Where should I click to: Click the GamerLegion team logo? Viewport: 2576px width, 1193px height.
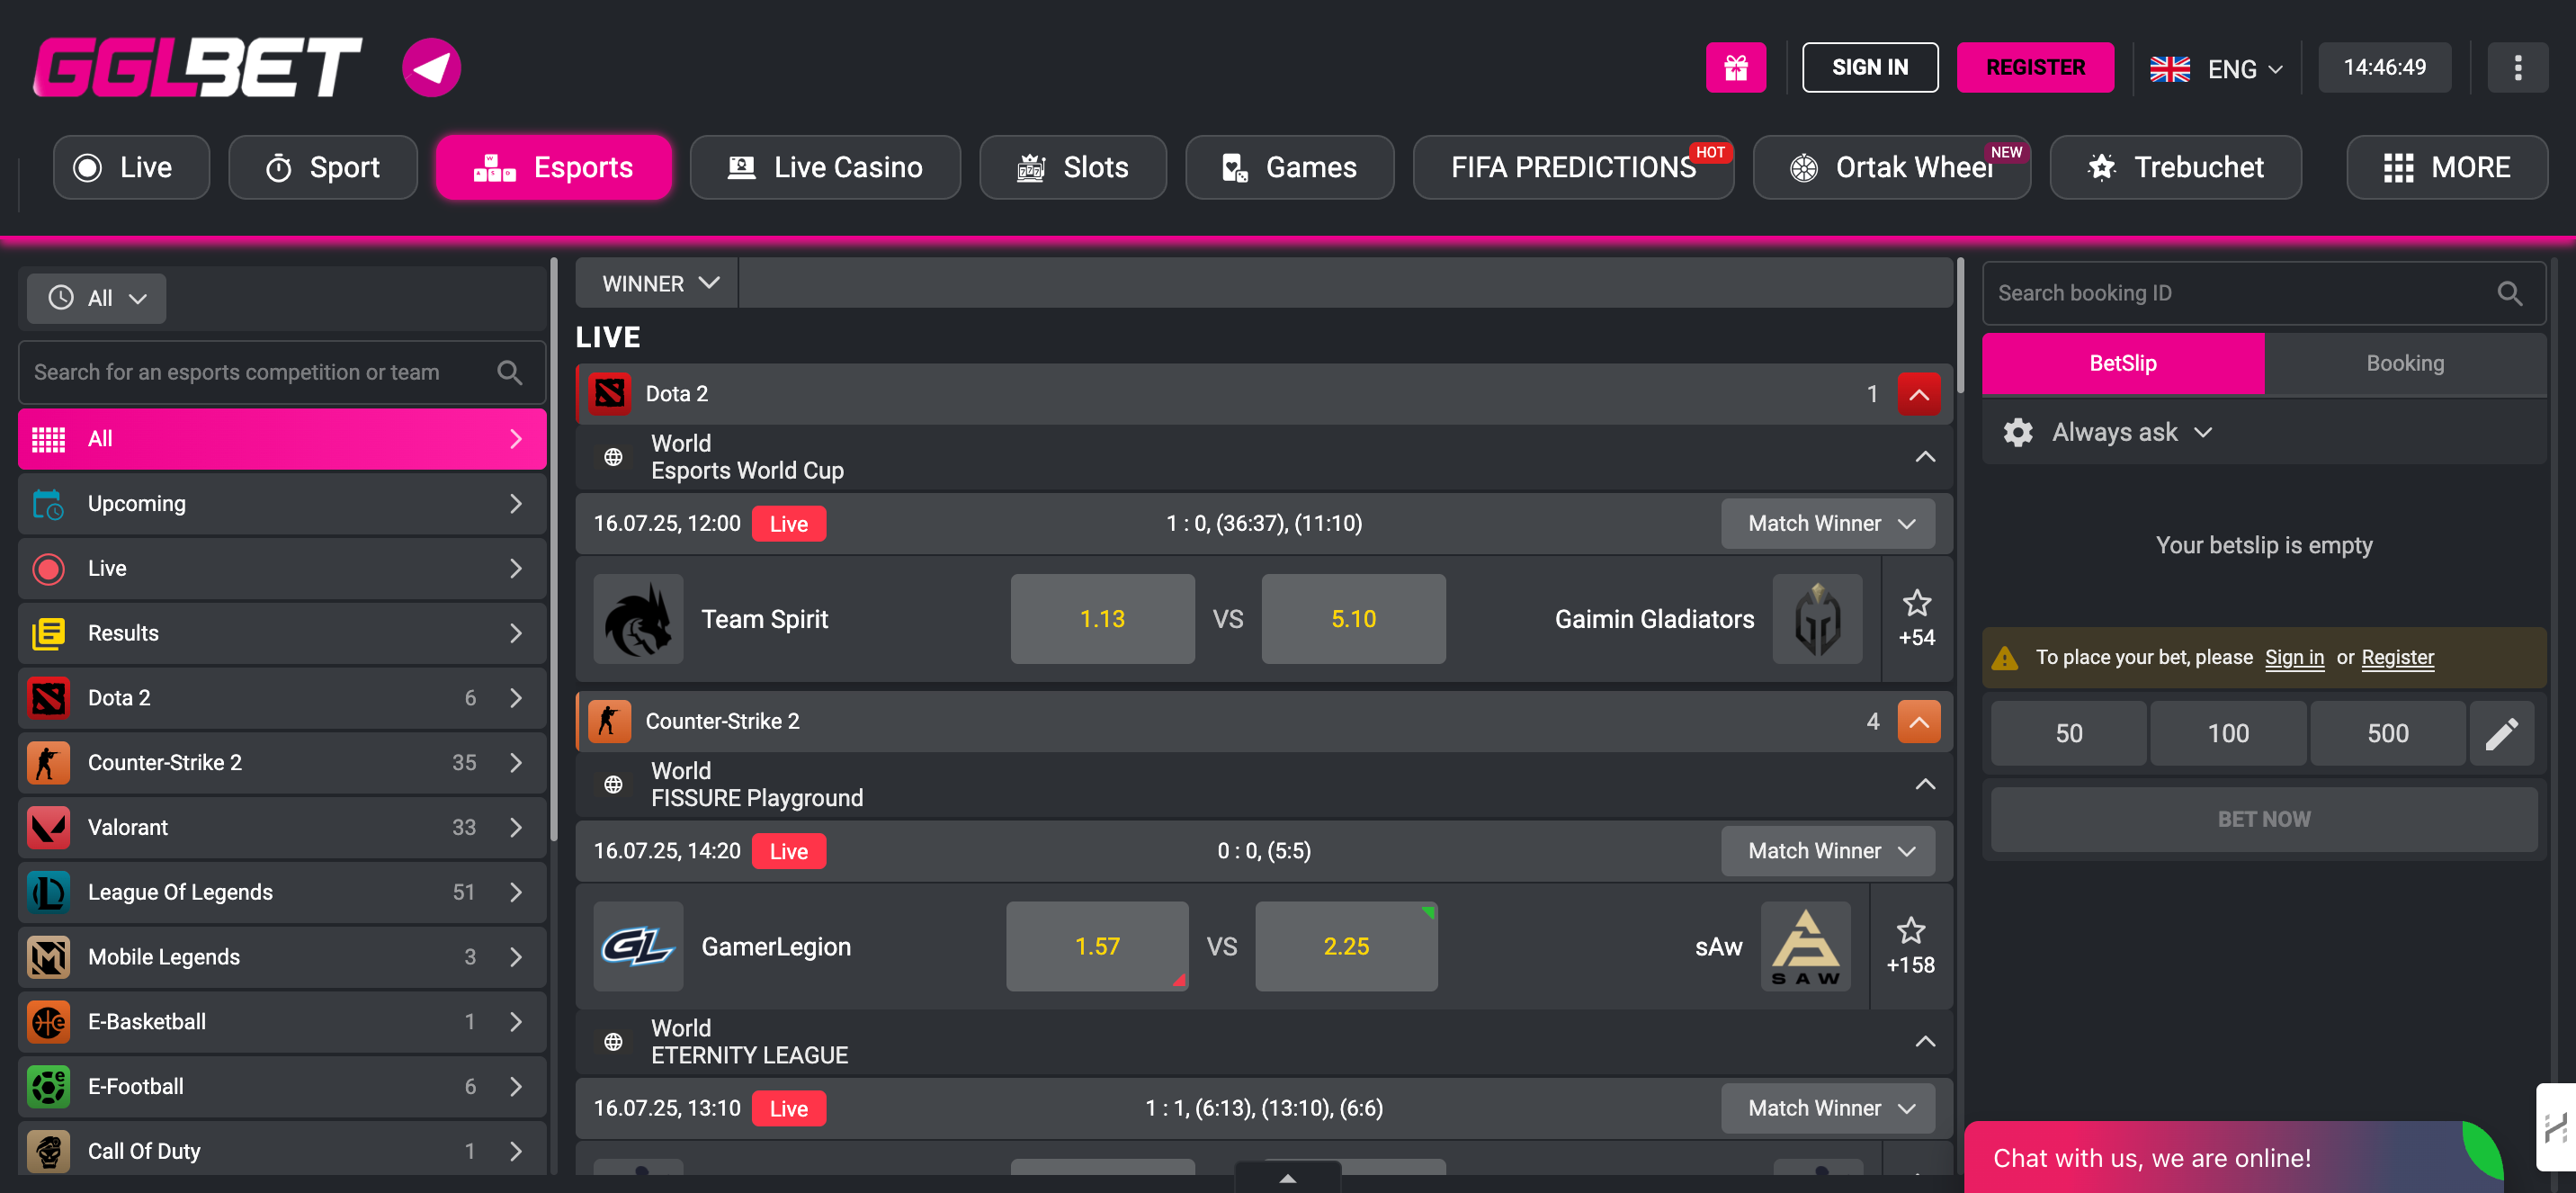pyautogui.click(x=638, y=946)
